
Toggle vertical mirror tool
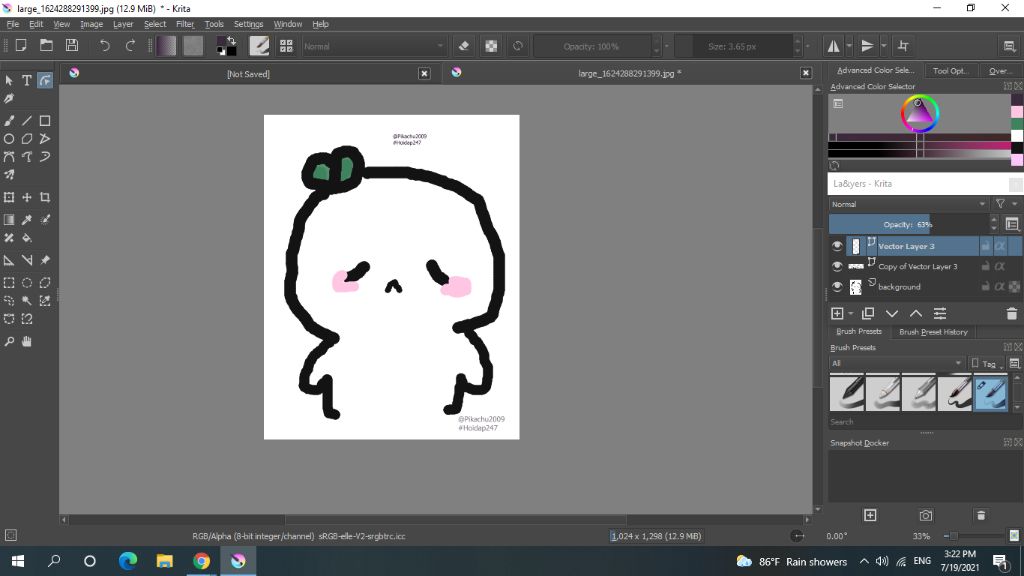[867, 46]
